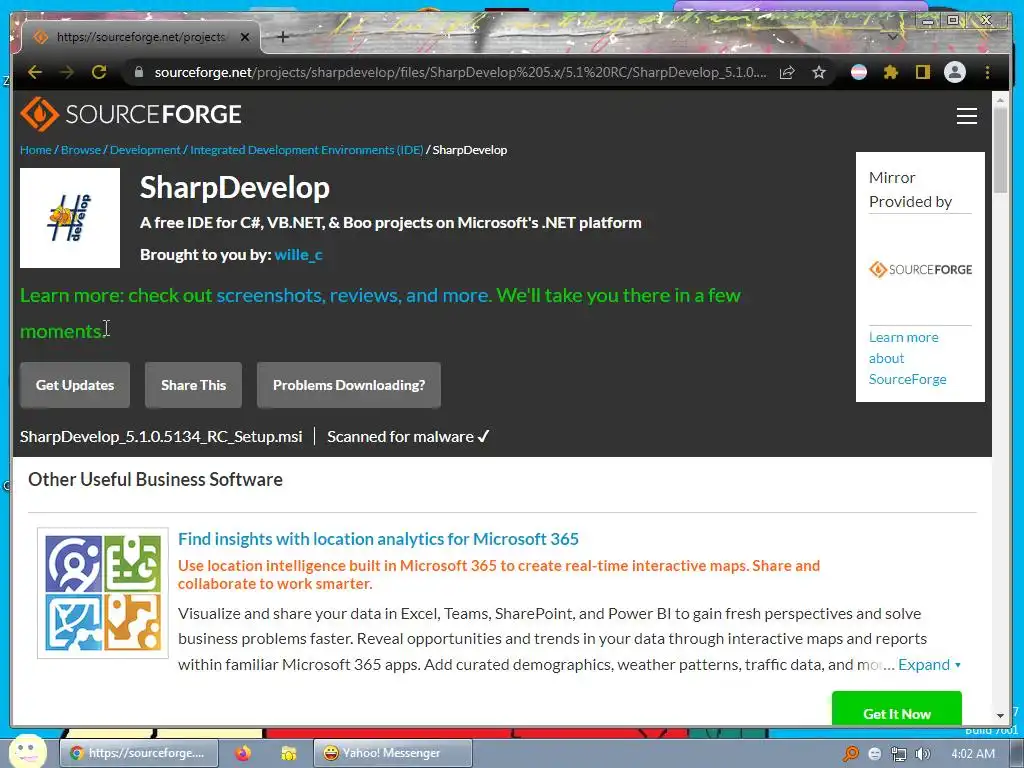The width and height of the screenshot is (1024, 768).
Task: Open 'Find insights with location analytics' link
Action: point(378,539)
